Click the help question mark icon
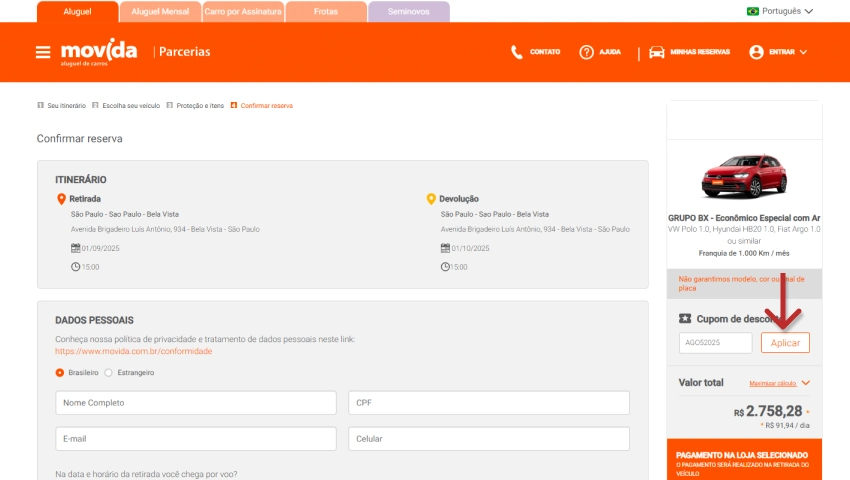The width and height of the screenshot is (850, 480). [x=586, y=52]
